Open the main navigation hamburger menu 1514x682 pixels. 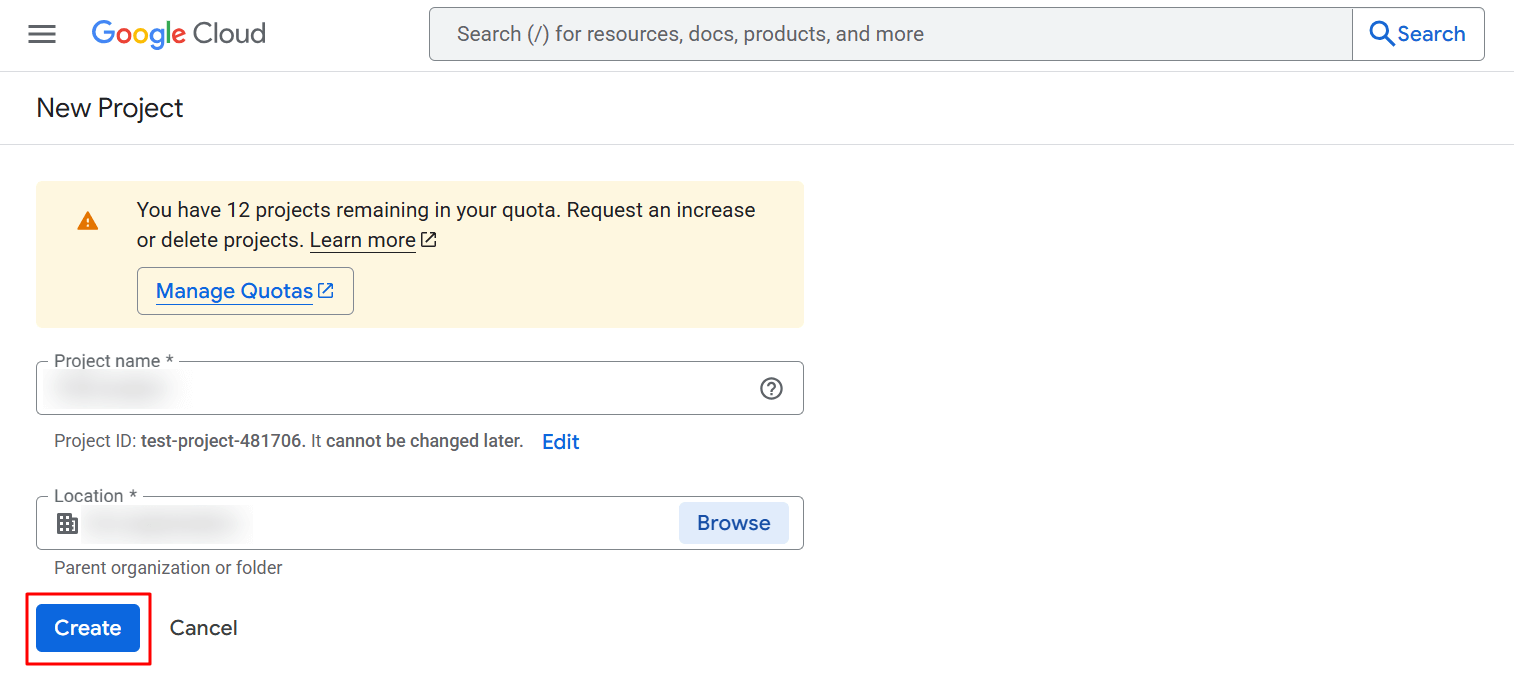(42, 34)
